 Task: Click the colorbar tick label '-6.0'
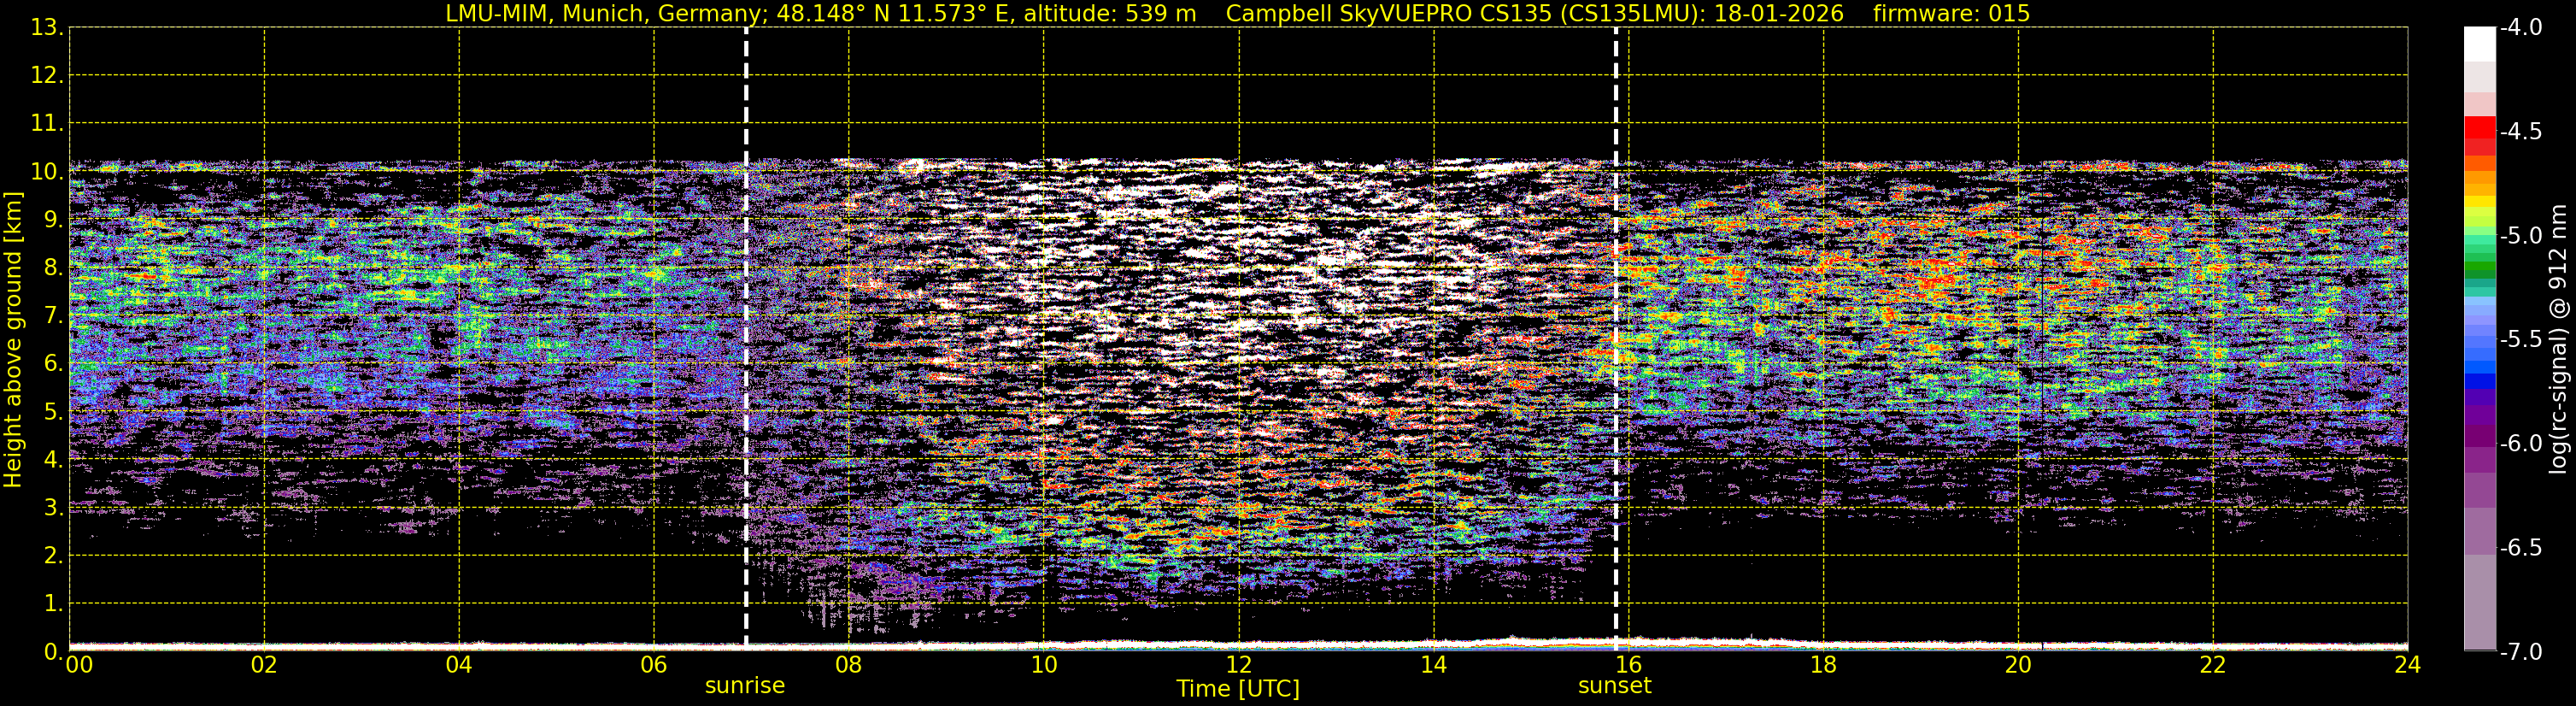(2521, 444)
